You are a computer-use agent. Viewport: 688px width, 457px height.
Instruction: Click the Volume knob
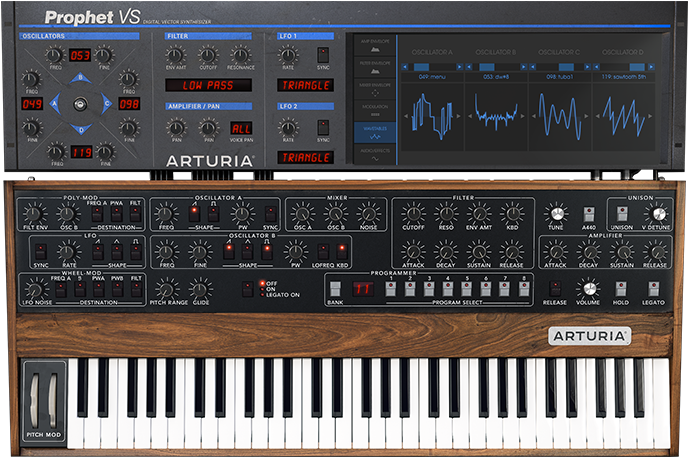[x=589, y=288]
